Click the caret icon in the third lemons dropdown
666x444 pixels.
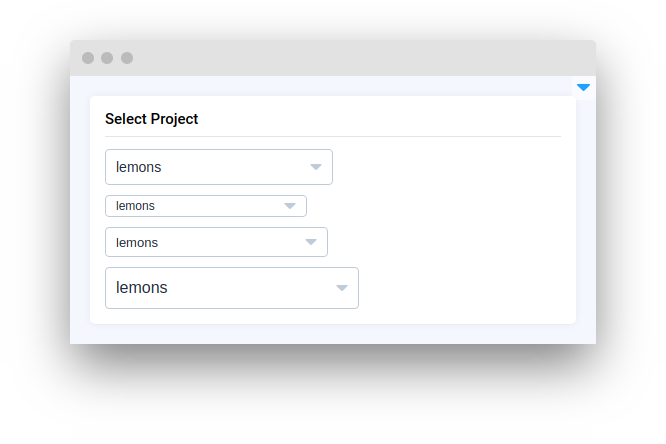(x=311, y=242)
